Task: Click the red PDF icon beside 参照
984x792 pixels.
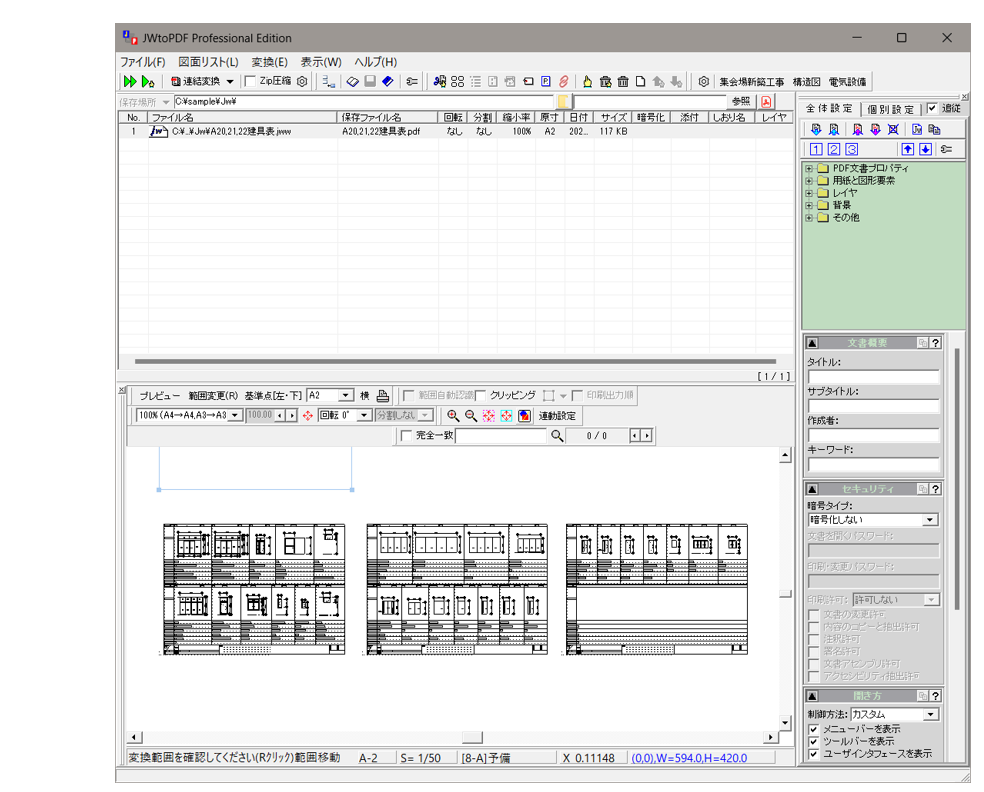Action: tap(766, 101)
